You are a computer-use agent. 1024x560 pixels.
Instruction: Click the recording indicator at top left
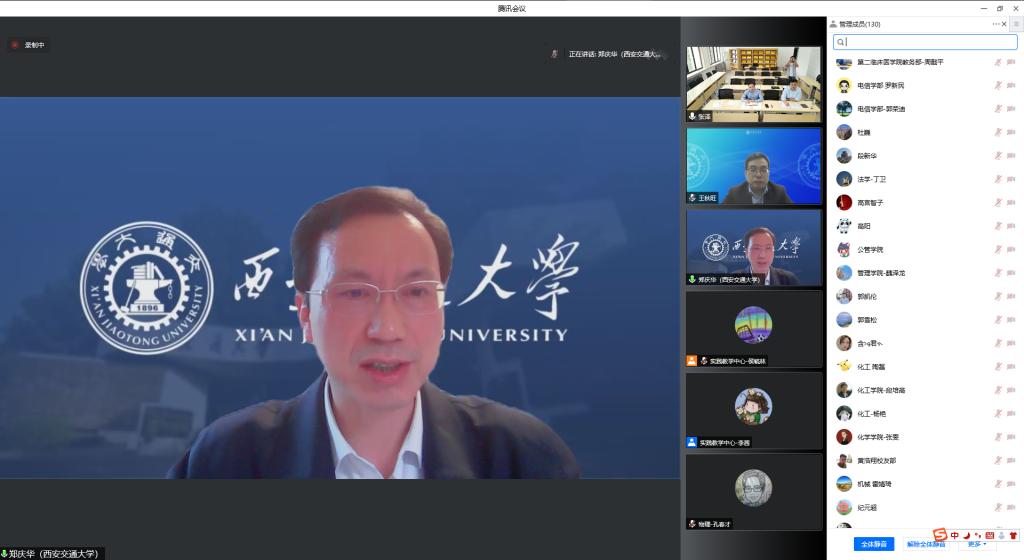pyautogui.click(x=28, y=45)
